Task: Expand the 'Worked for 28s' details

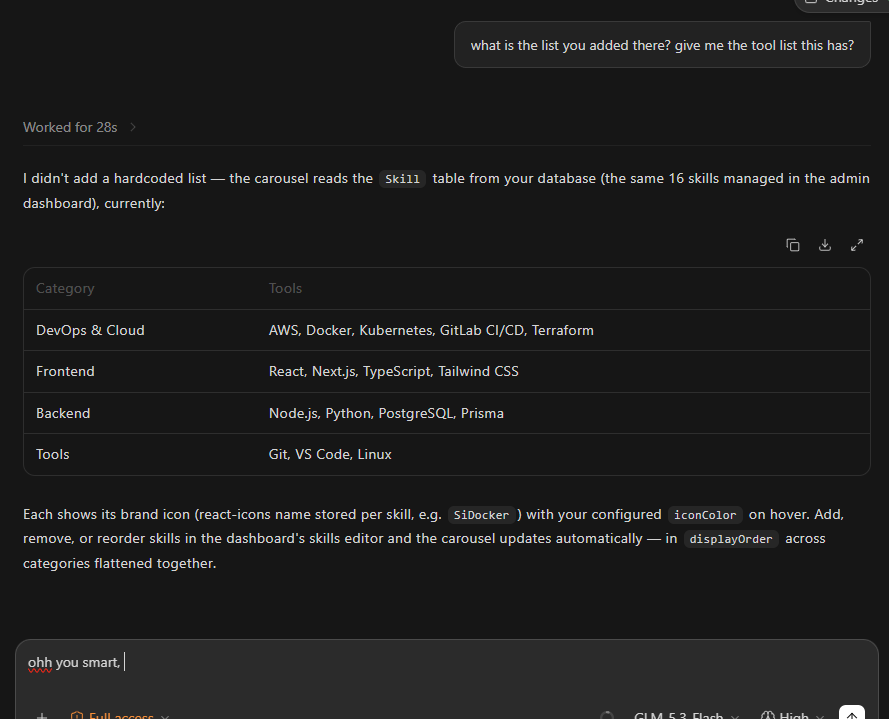Action: 79,127
